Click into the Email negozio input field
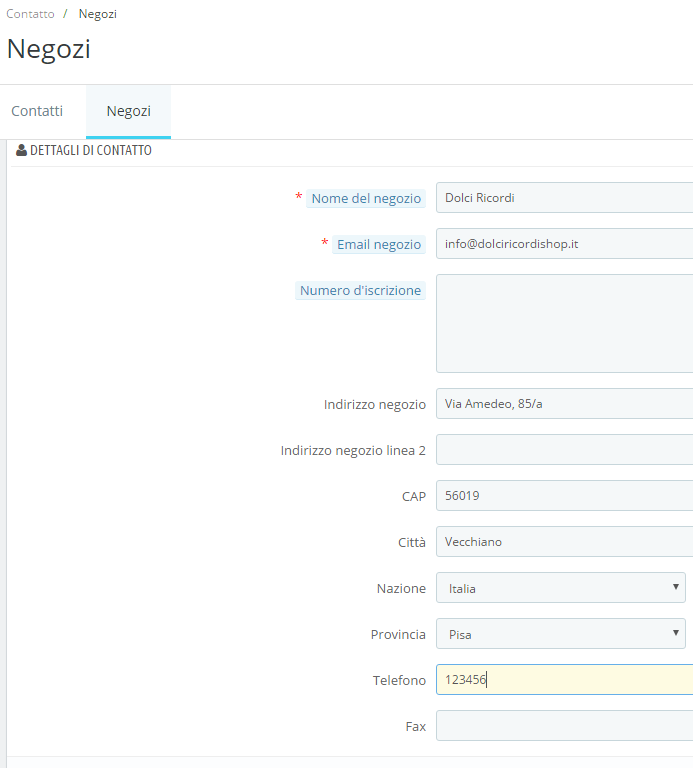The height and width of the screenshot is (768, 693). point(564,244)
